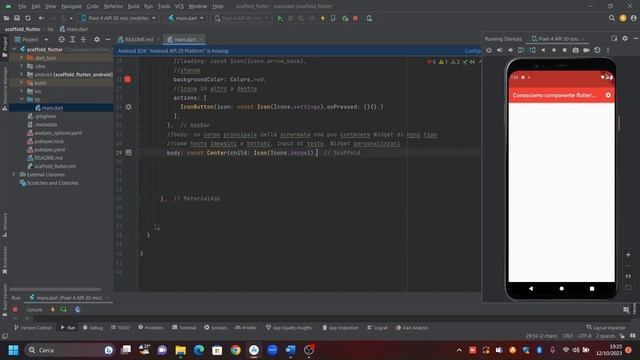The height and width of the screenshot is (360, 640).
Task: Click Collapse All icon in Project panel
Action: [83, 40]
